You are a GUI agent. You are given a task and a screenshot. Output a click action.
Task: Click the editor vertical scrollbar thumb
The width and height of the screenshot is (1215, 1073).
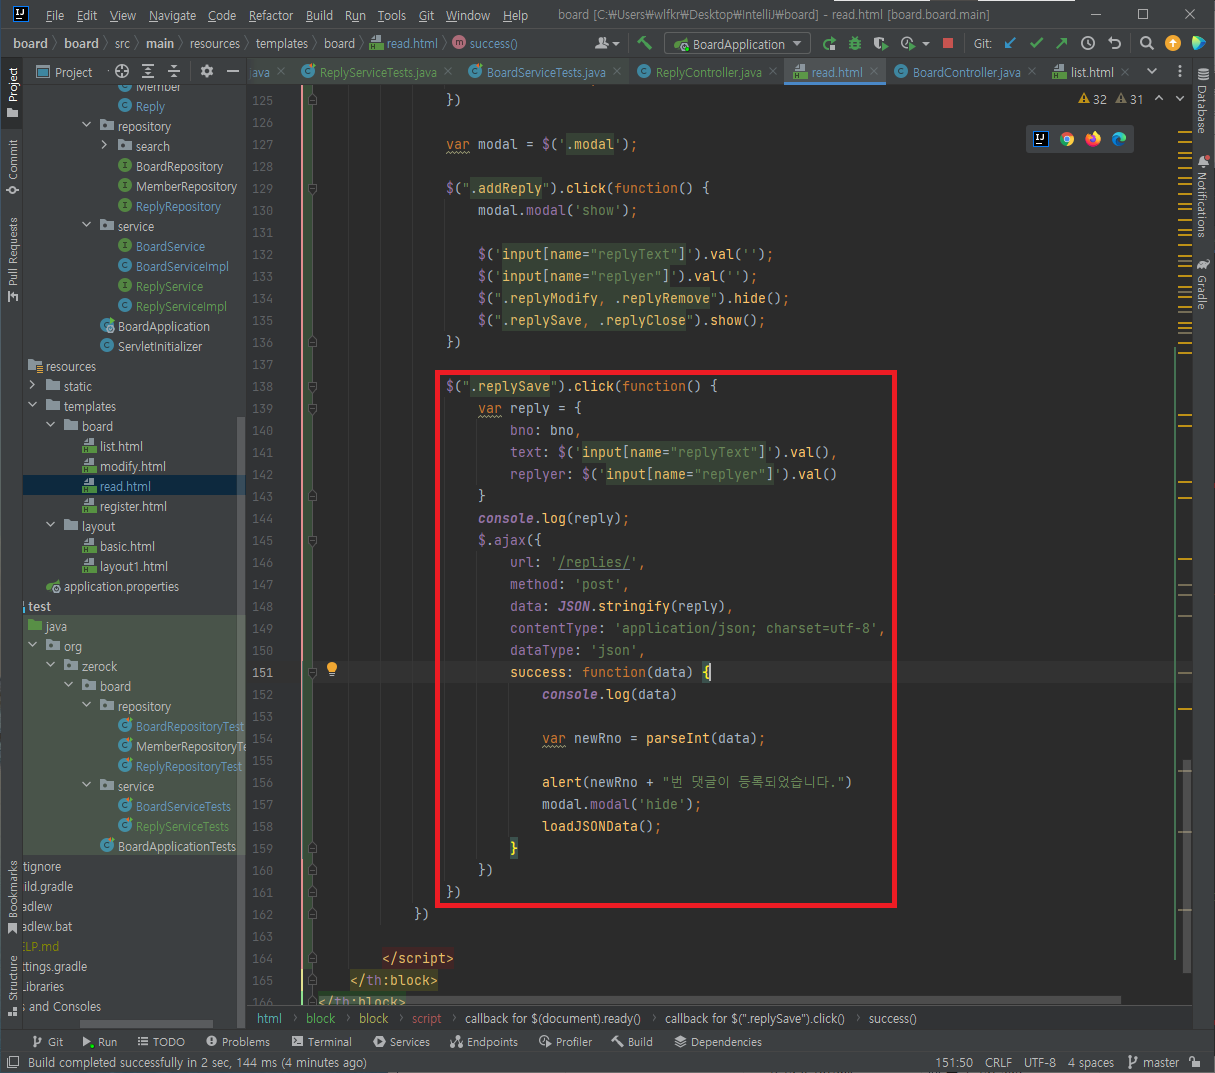[1186, 865]
